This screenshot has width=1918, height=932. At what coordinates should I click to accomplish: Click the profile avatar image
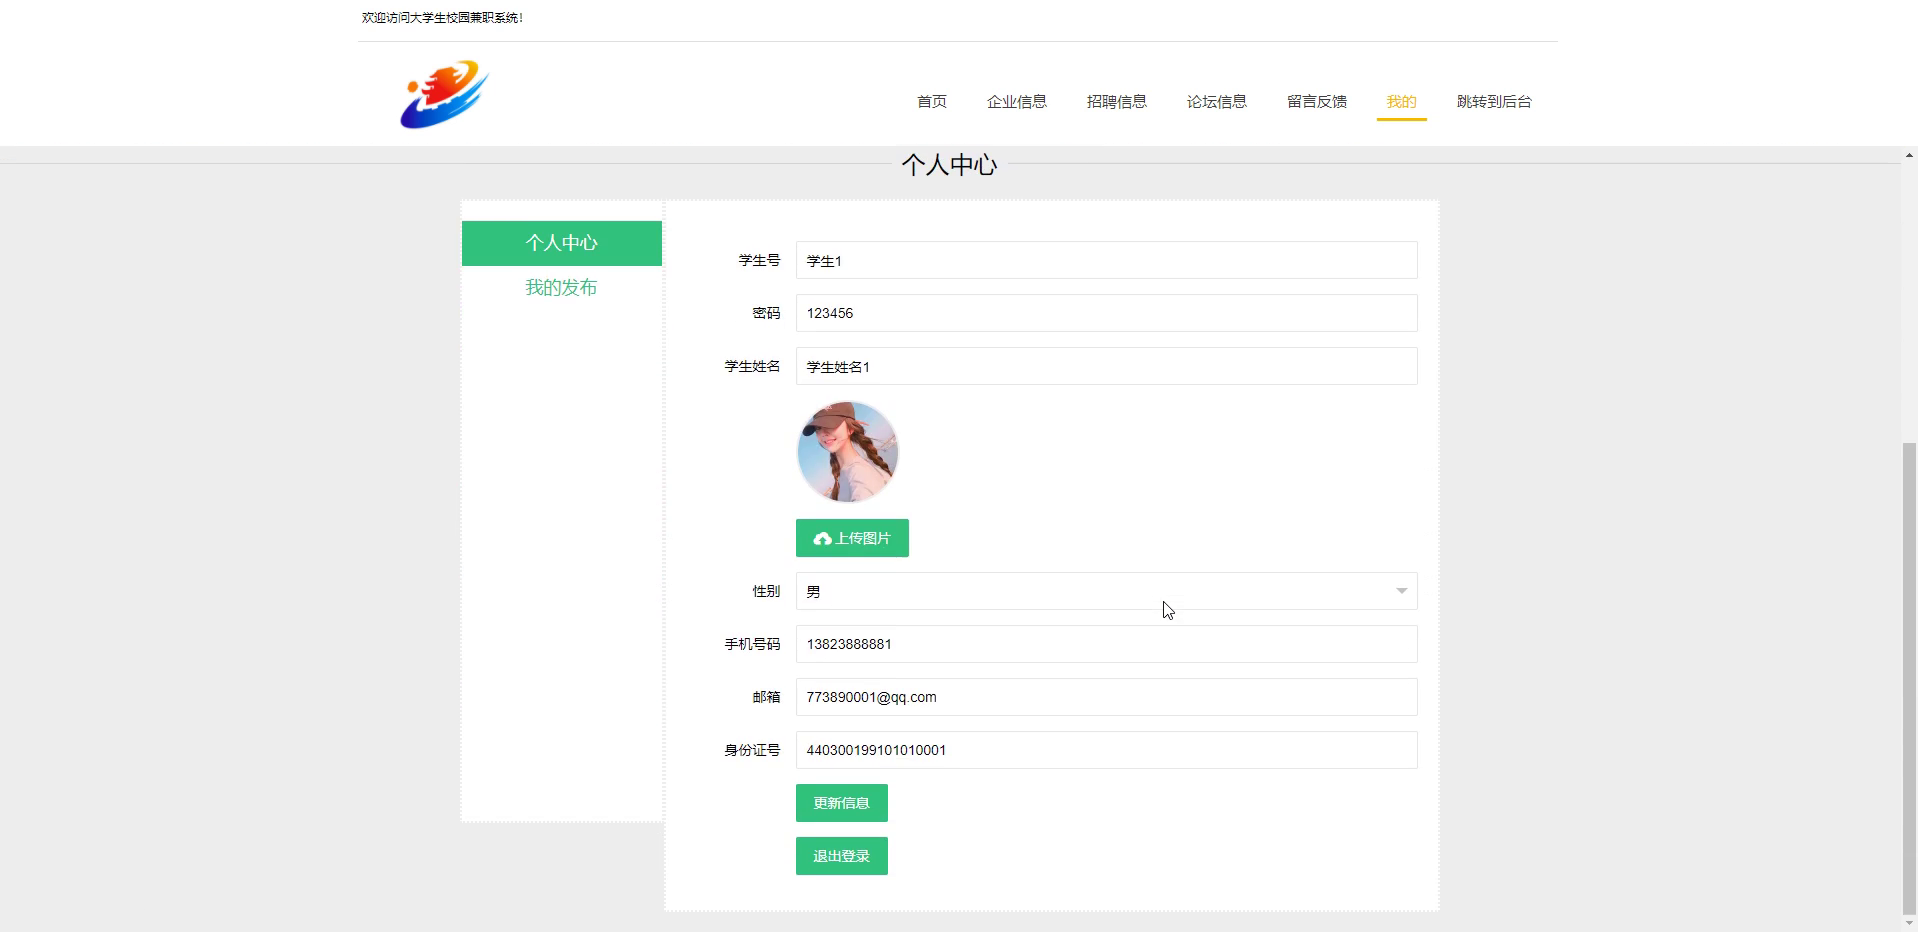pos(848,452)
